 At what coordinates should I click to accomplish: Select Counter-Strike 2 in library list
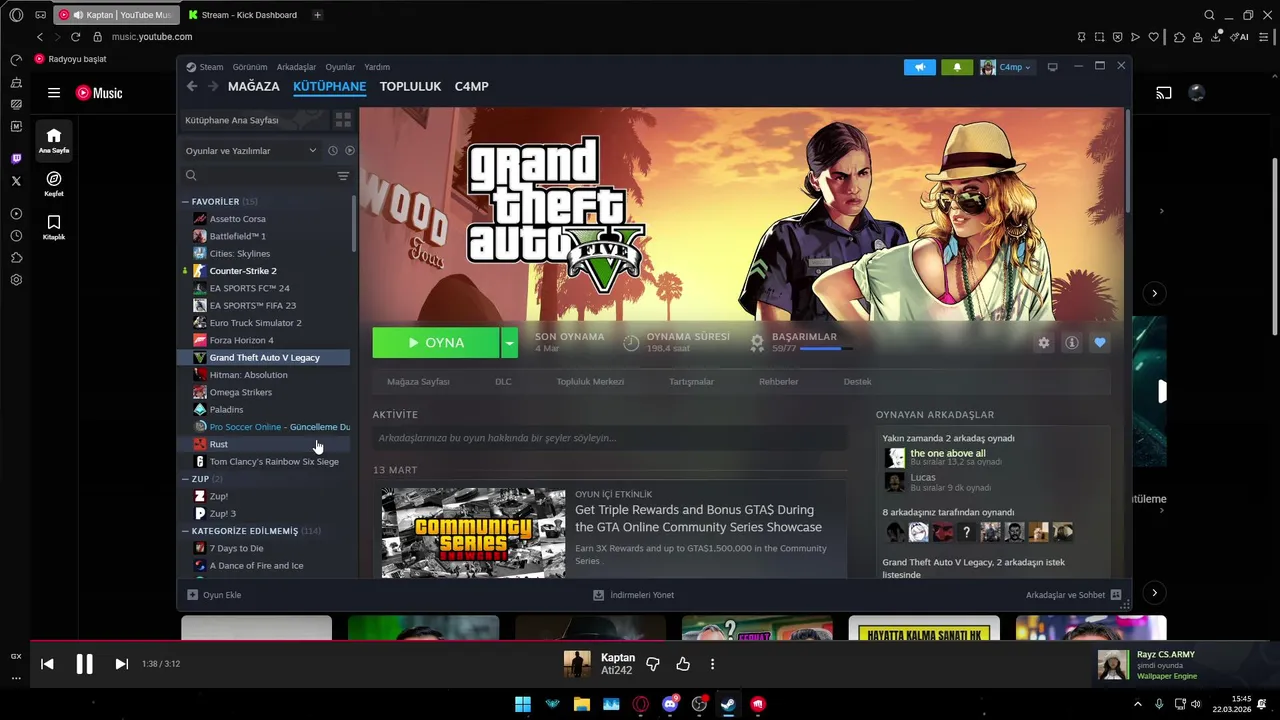[x=243, y=271]
